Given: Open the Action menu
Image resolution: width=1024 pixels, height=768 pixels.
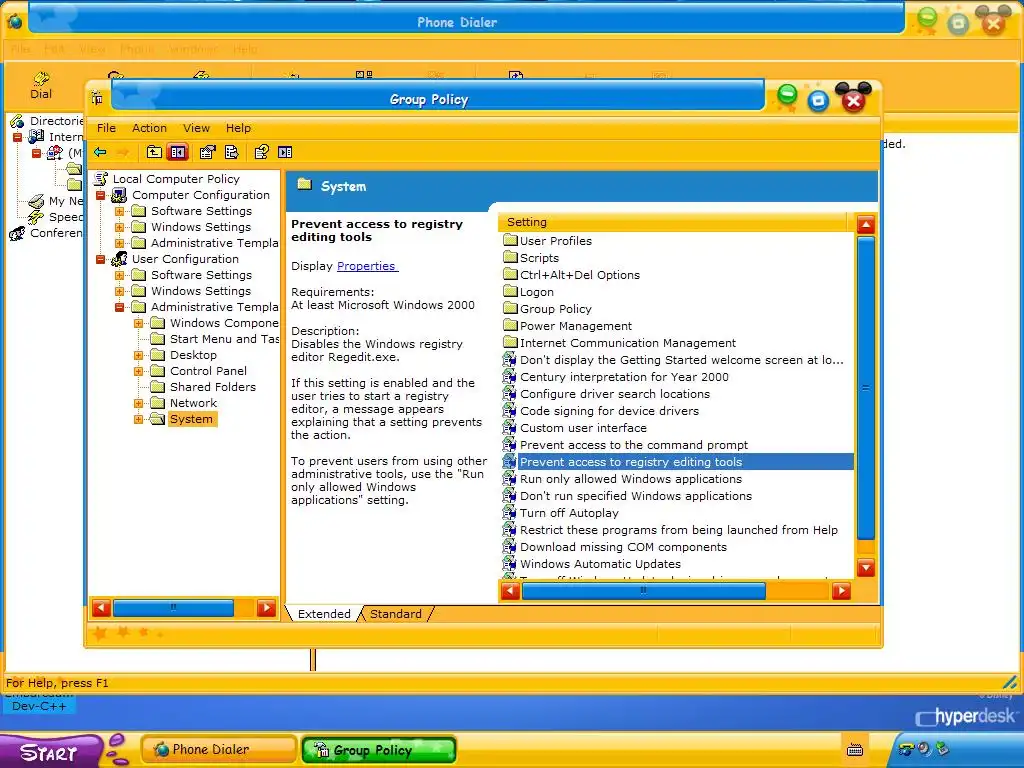Looking at the screenshot, I should point(149,128).
